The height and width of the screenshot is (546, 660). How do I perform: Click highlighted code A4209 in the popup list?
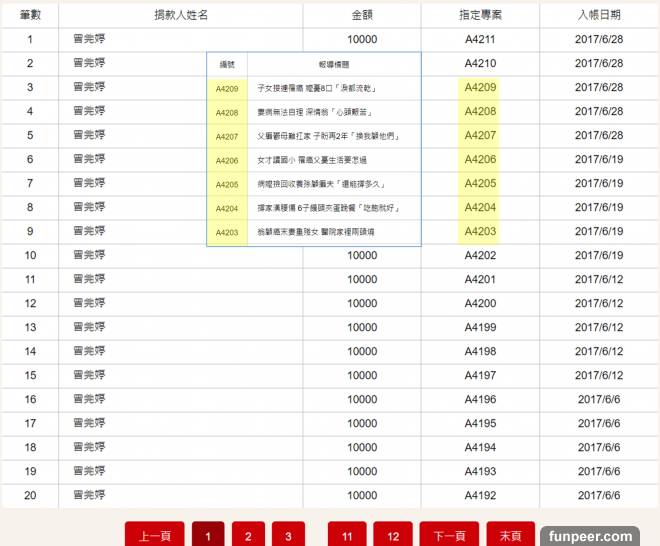click(x=227, y=88)
